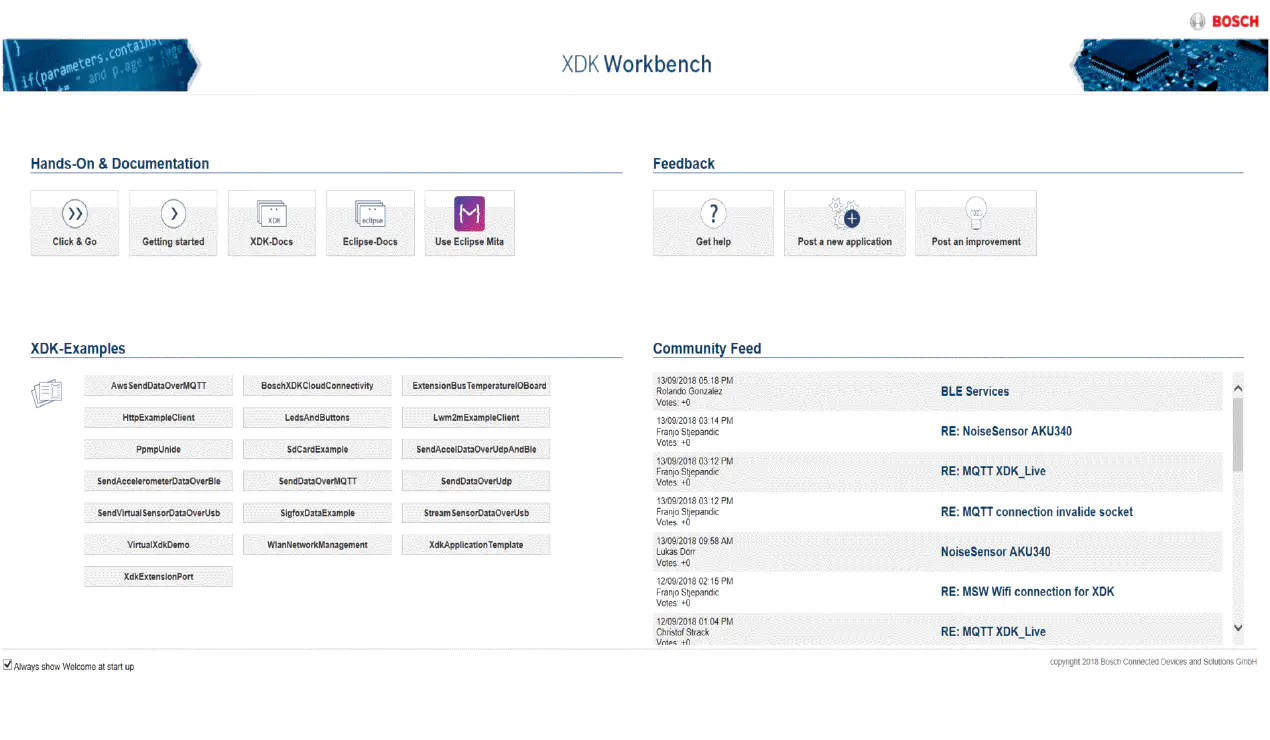This screenshot has height=740, width=1270.
Task: Click the Hands-On & Documentation heading
Action: pyautogui.click(x=120, y=164)
